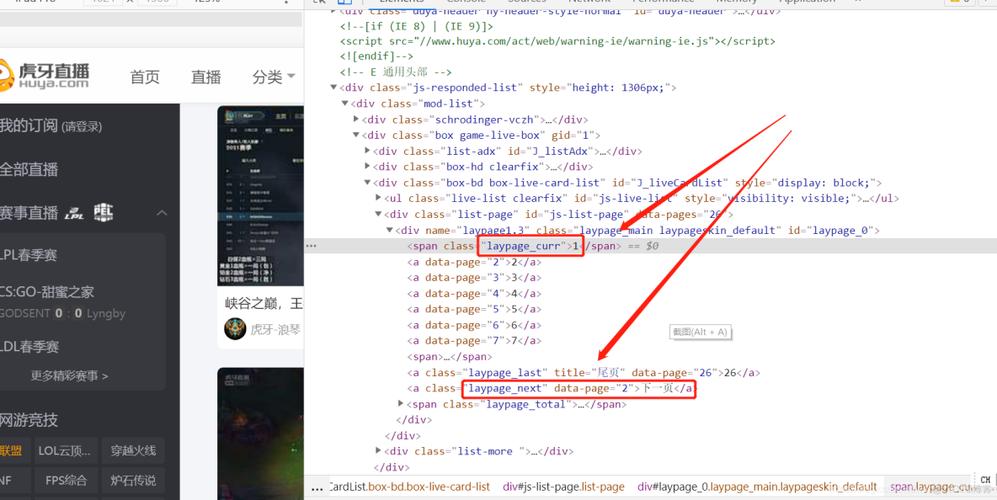This screenshot has width=997, height=500.
Task: Select the <a data-page="5">5</a> row
Action: pyautogui.click(x=474, y=309)
